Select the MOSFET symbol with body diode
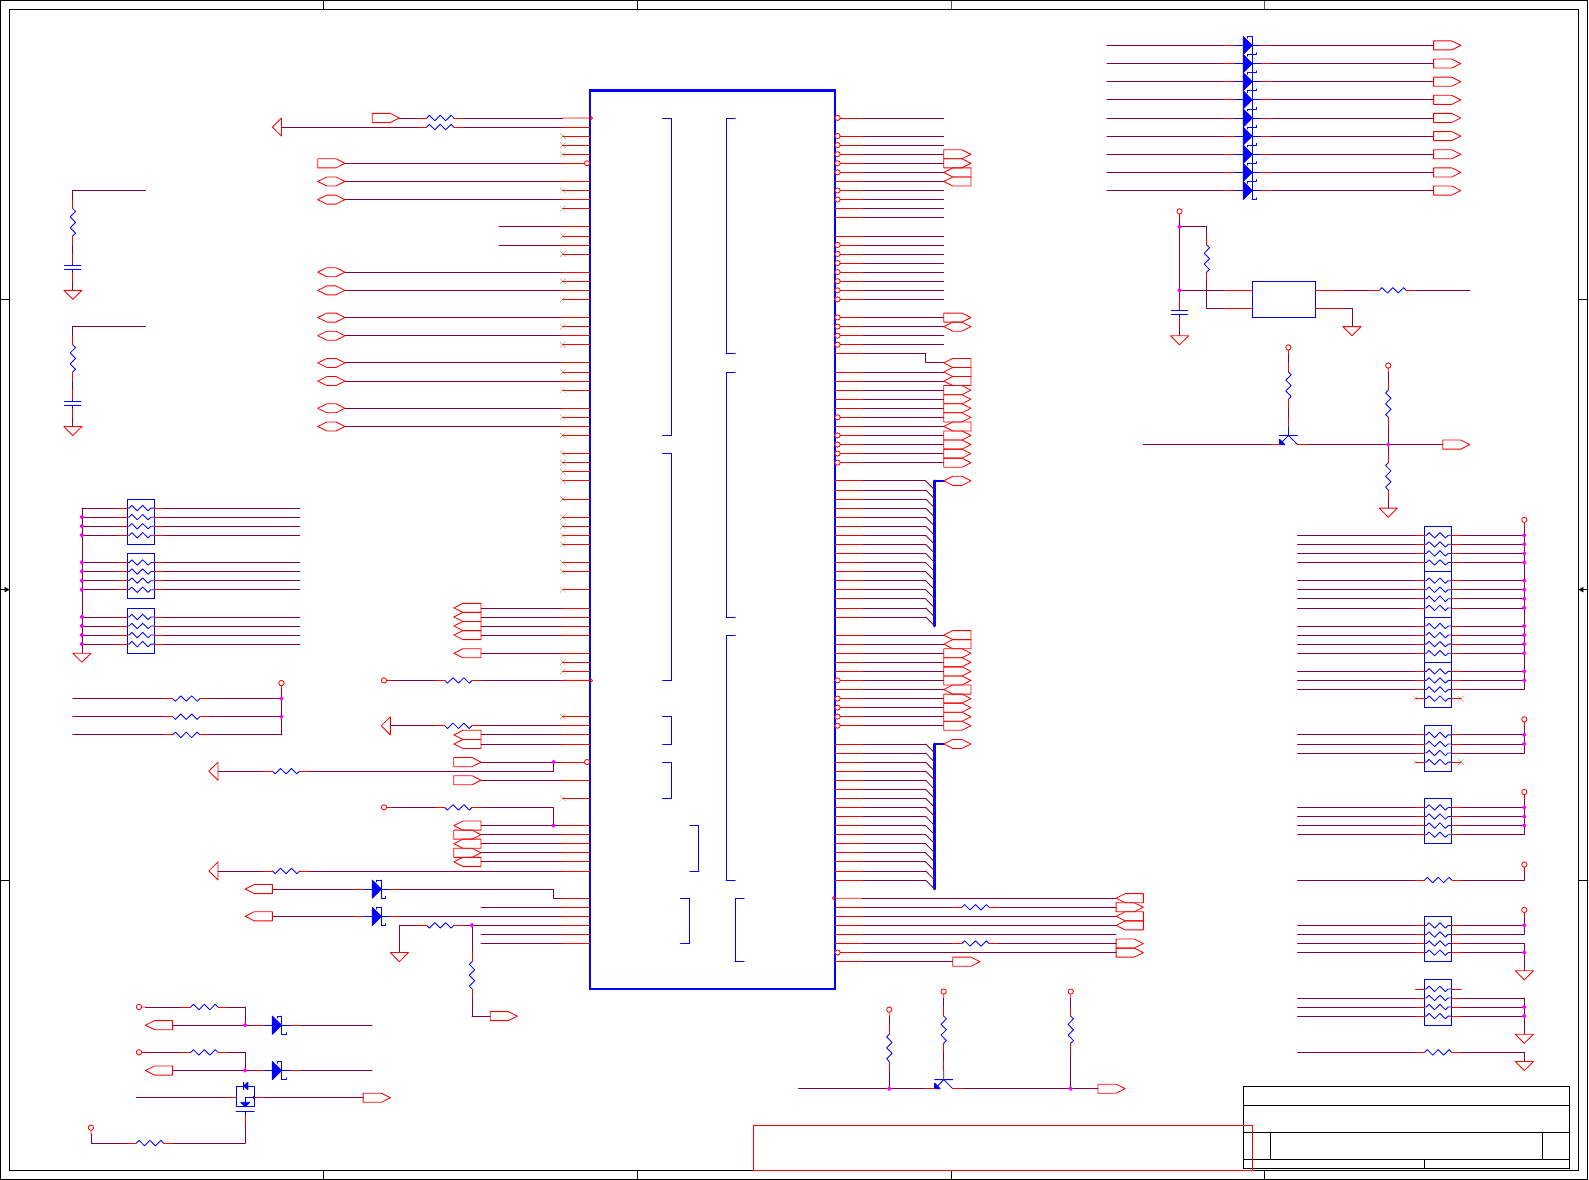1589x1180 pixels. click(x=245, y=1097)
